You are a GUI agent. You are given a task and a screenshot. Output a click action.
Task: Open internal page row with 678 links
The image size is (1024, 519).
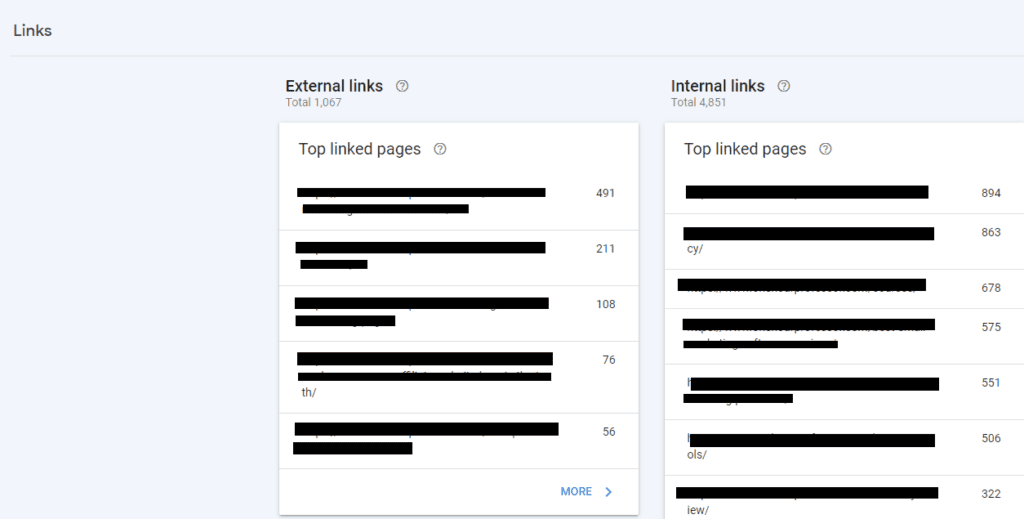844,289
